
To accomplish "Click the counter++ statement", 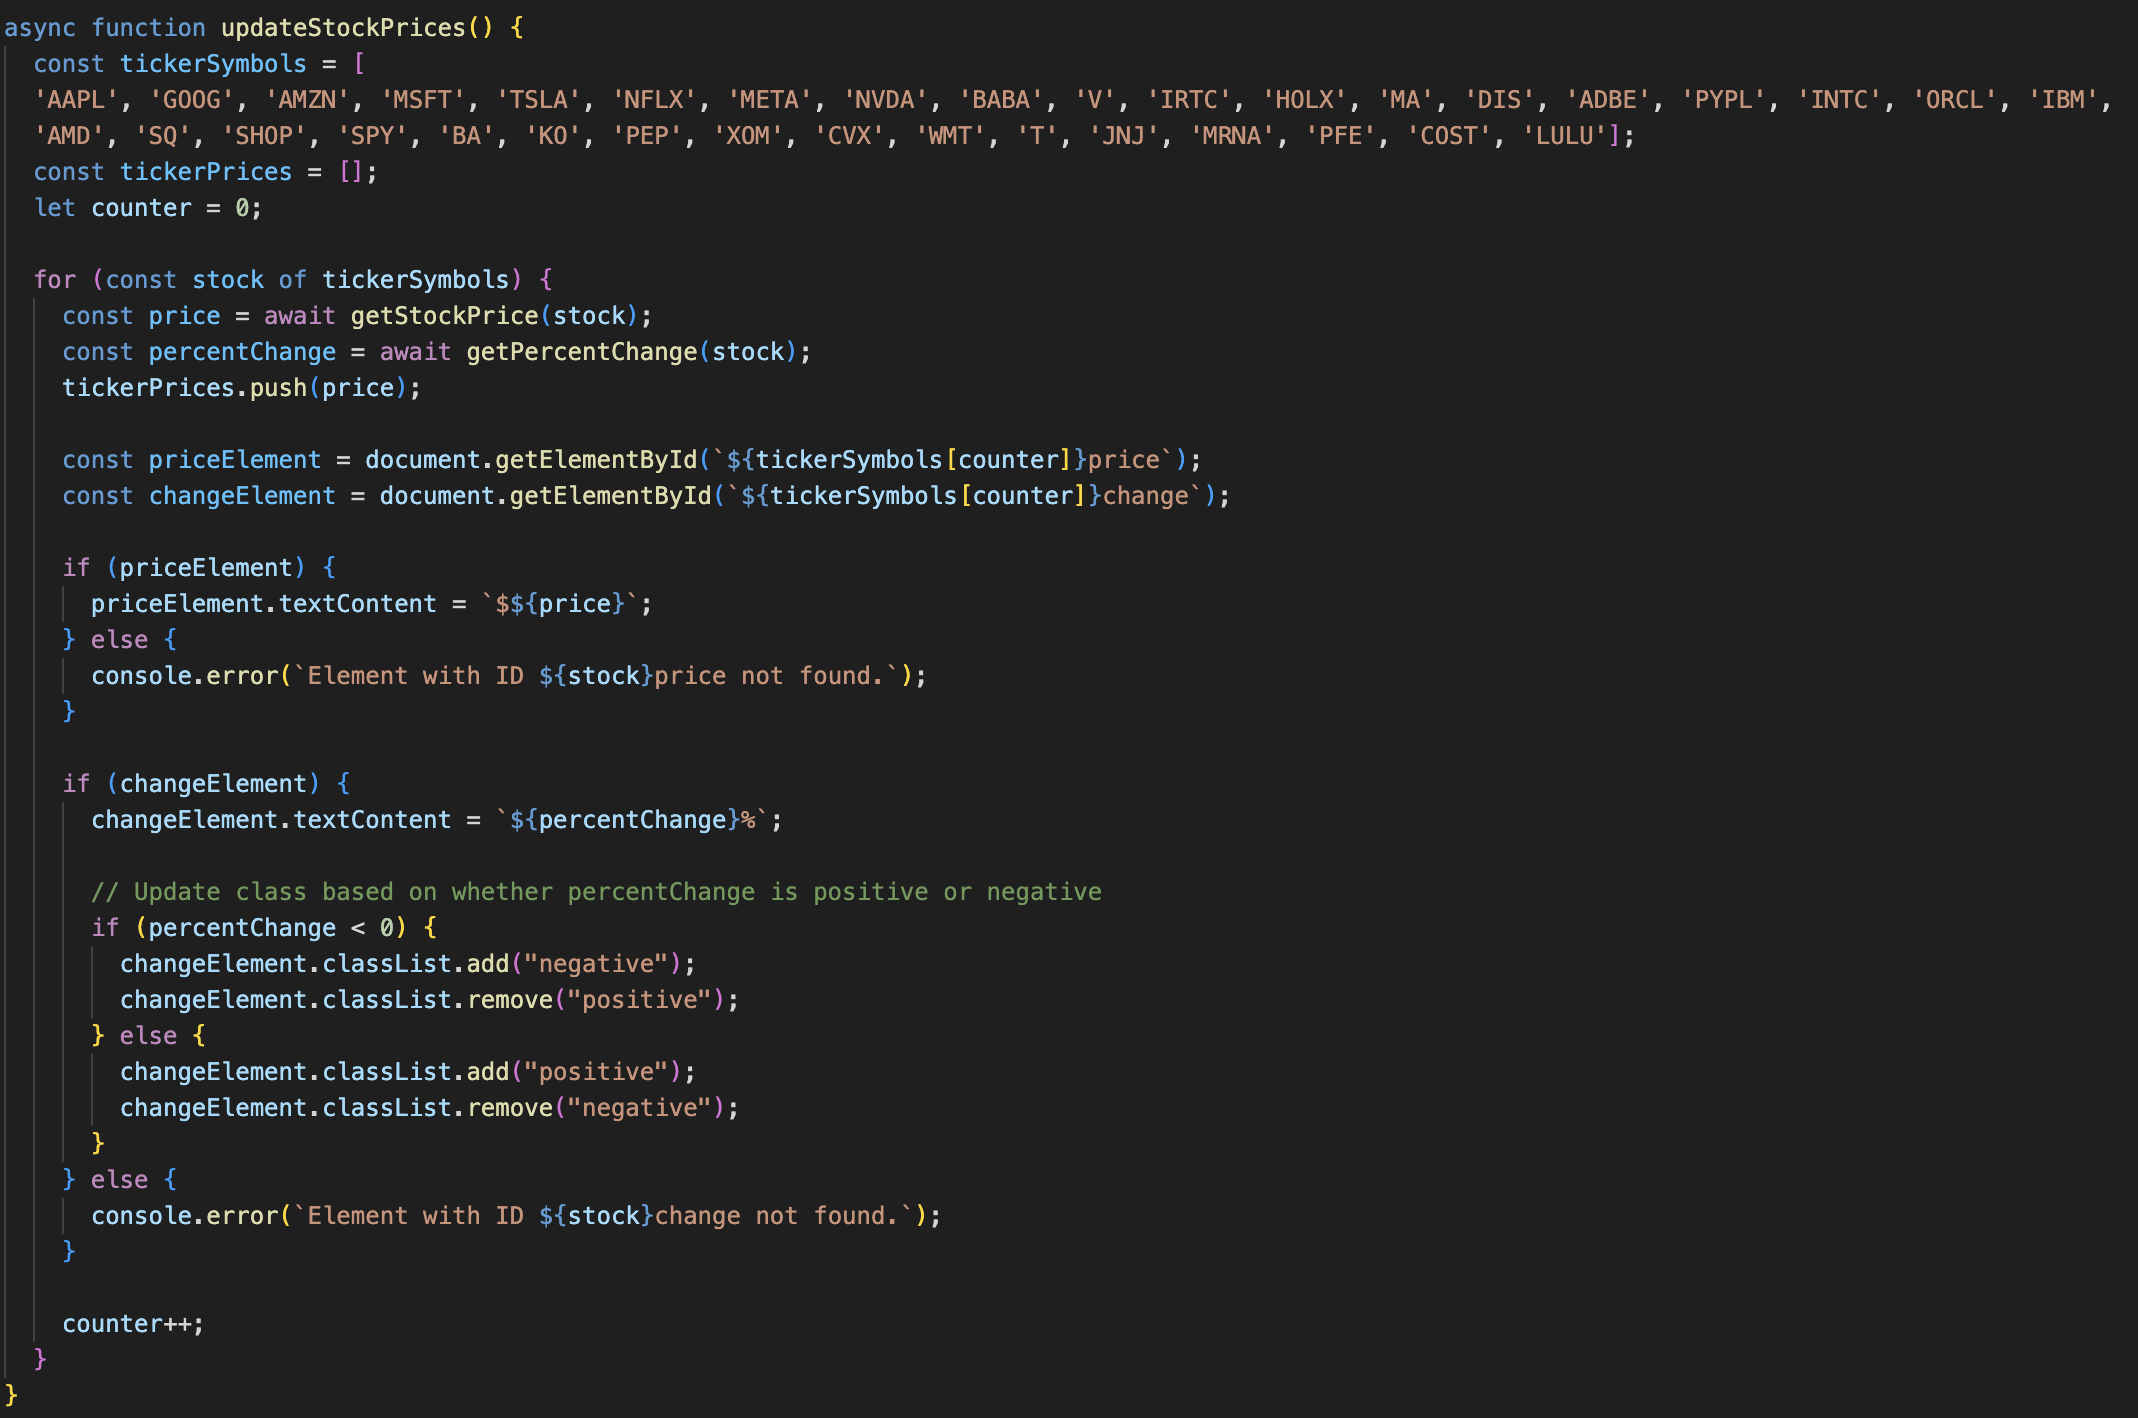I will tap(132, 1324).
